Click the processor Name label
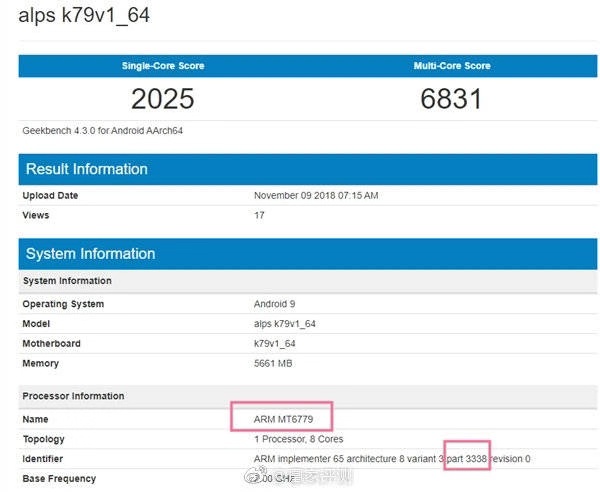600x492 pixels. (35, 419)
